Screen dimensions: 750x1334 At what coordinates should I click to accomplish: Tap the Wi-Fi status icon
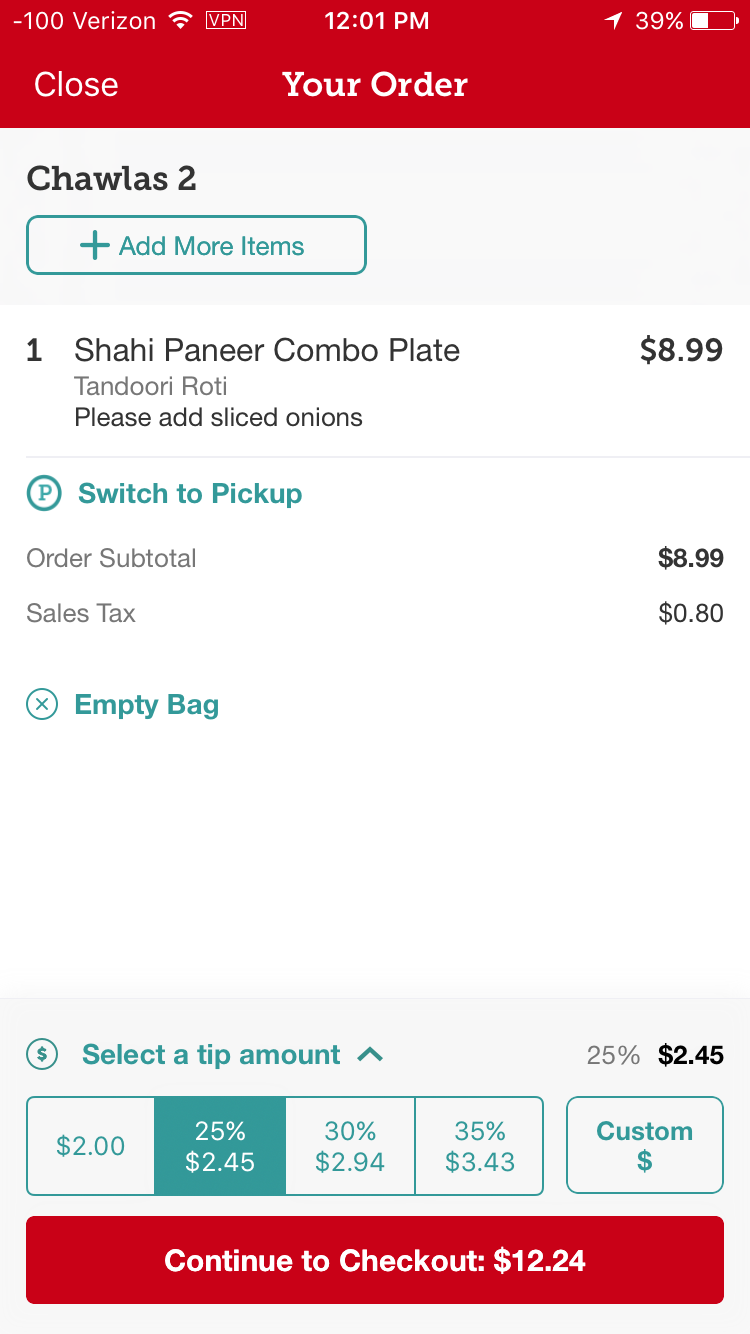pyautogui.click(x=181, y=21)
